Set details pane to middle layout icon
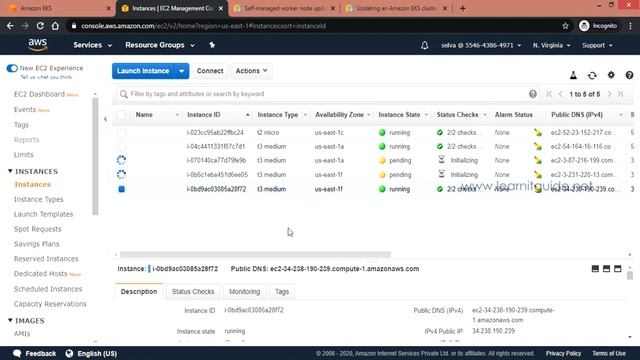Screen dimensions: 640x360 click(x=606, y=269)
